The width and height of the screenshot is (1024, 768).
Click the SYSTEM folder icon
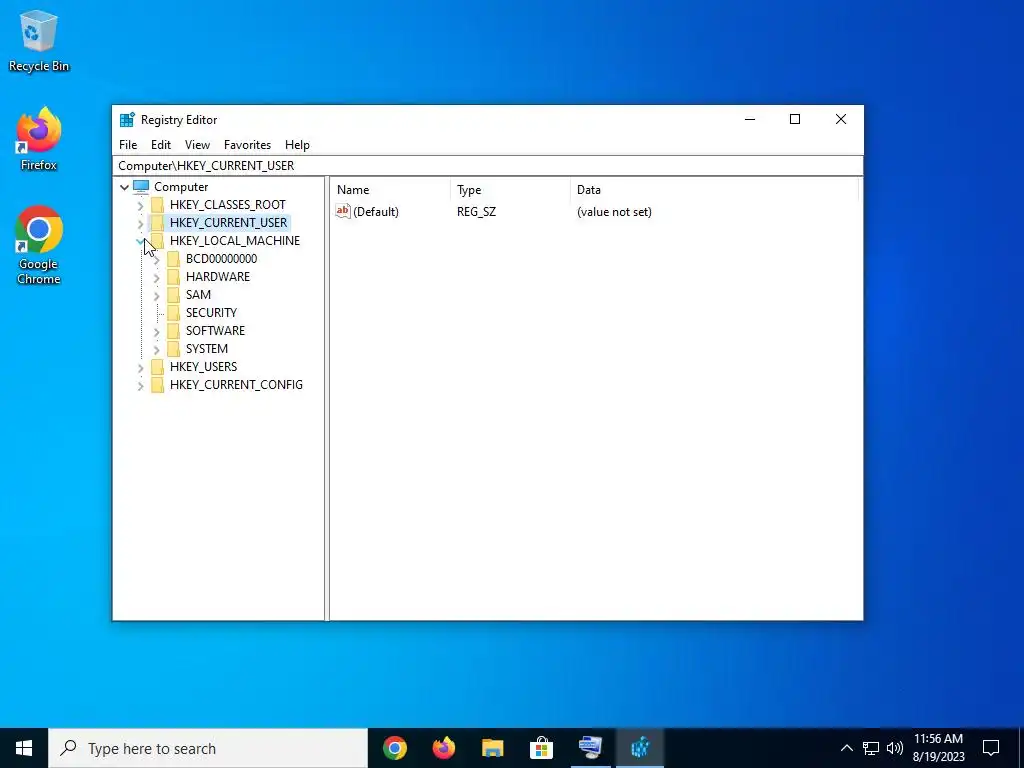[173, 349]
